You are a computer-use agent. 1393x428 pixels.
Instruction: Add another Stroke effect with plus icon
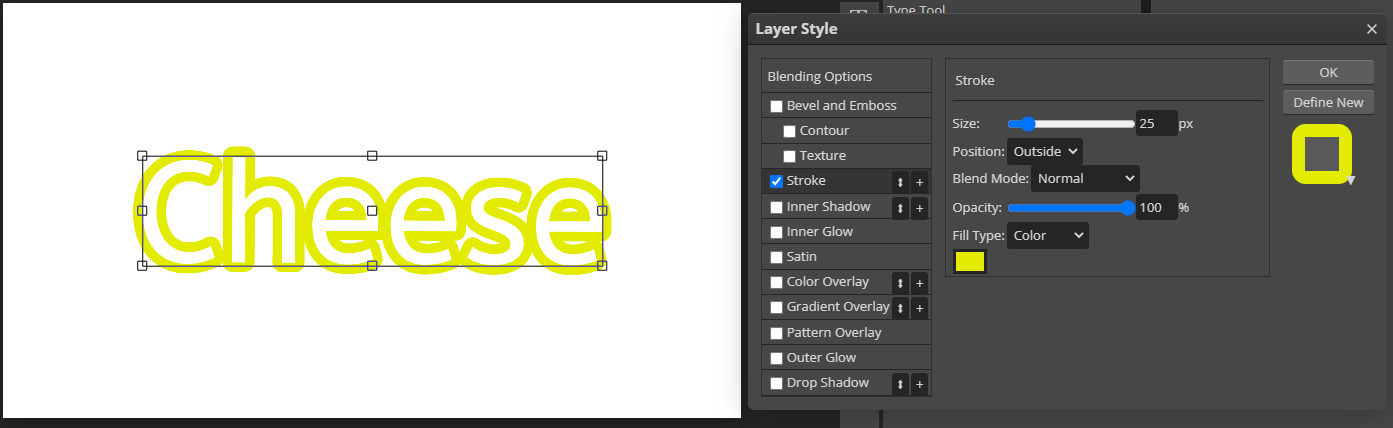(x=919, y=182)
